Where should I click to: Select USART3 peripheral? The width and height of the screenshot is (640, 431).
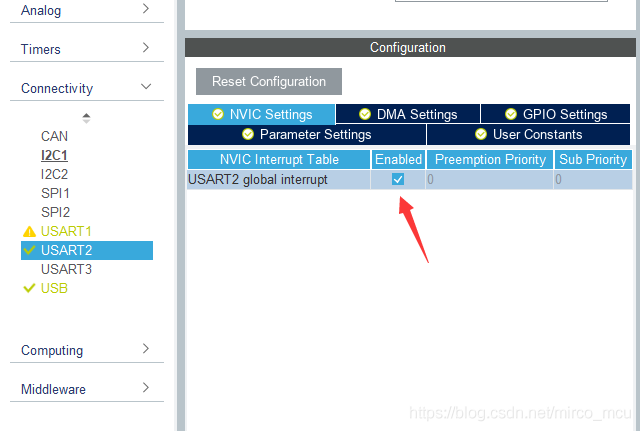pos(66,269)
